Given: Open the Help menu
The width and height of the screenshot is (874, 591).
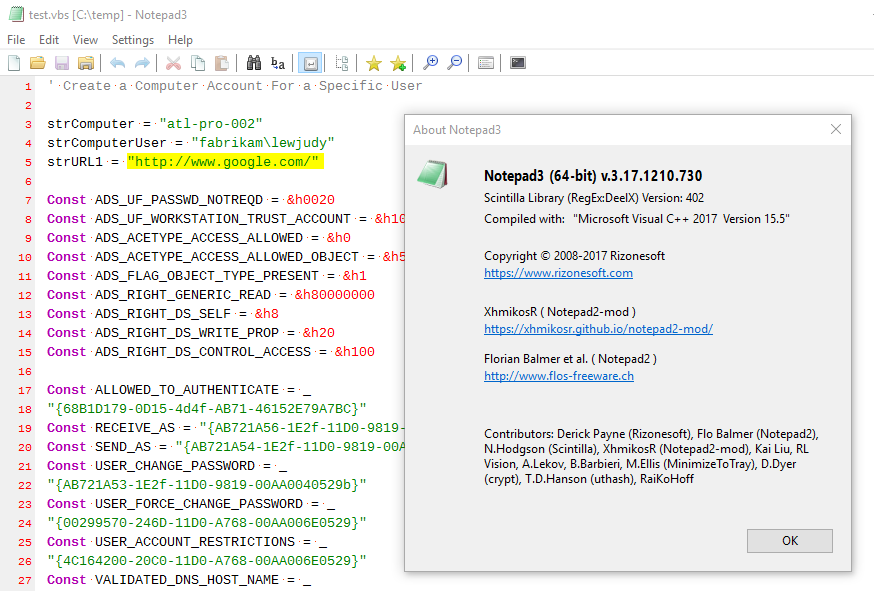Looking at the screenshot, I should (x=183, y=39).
